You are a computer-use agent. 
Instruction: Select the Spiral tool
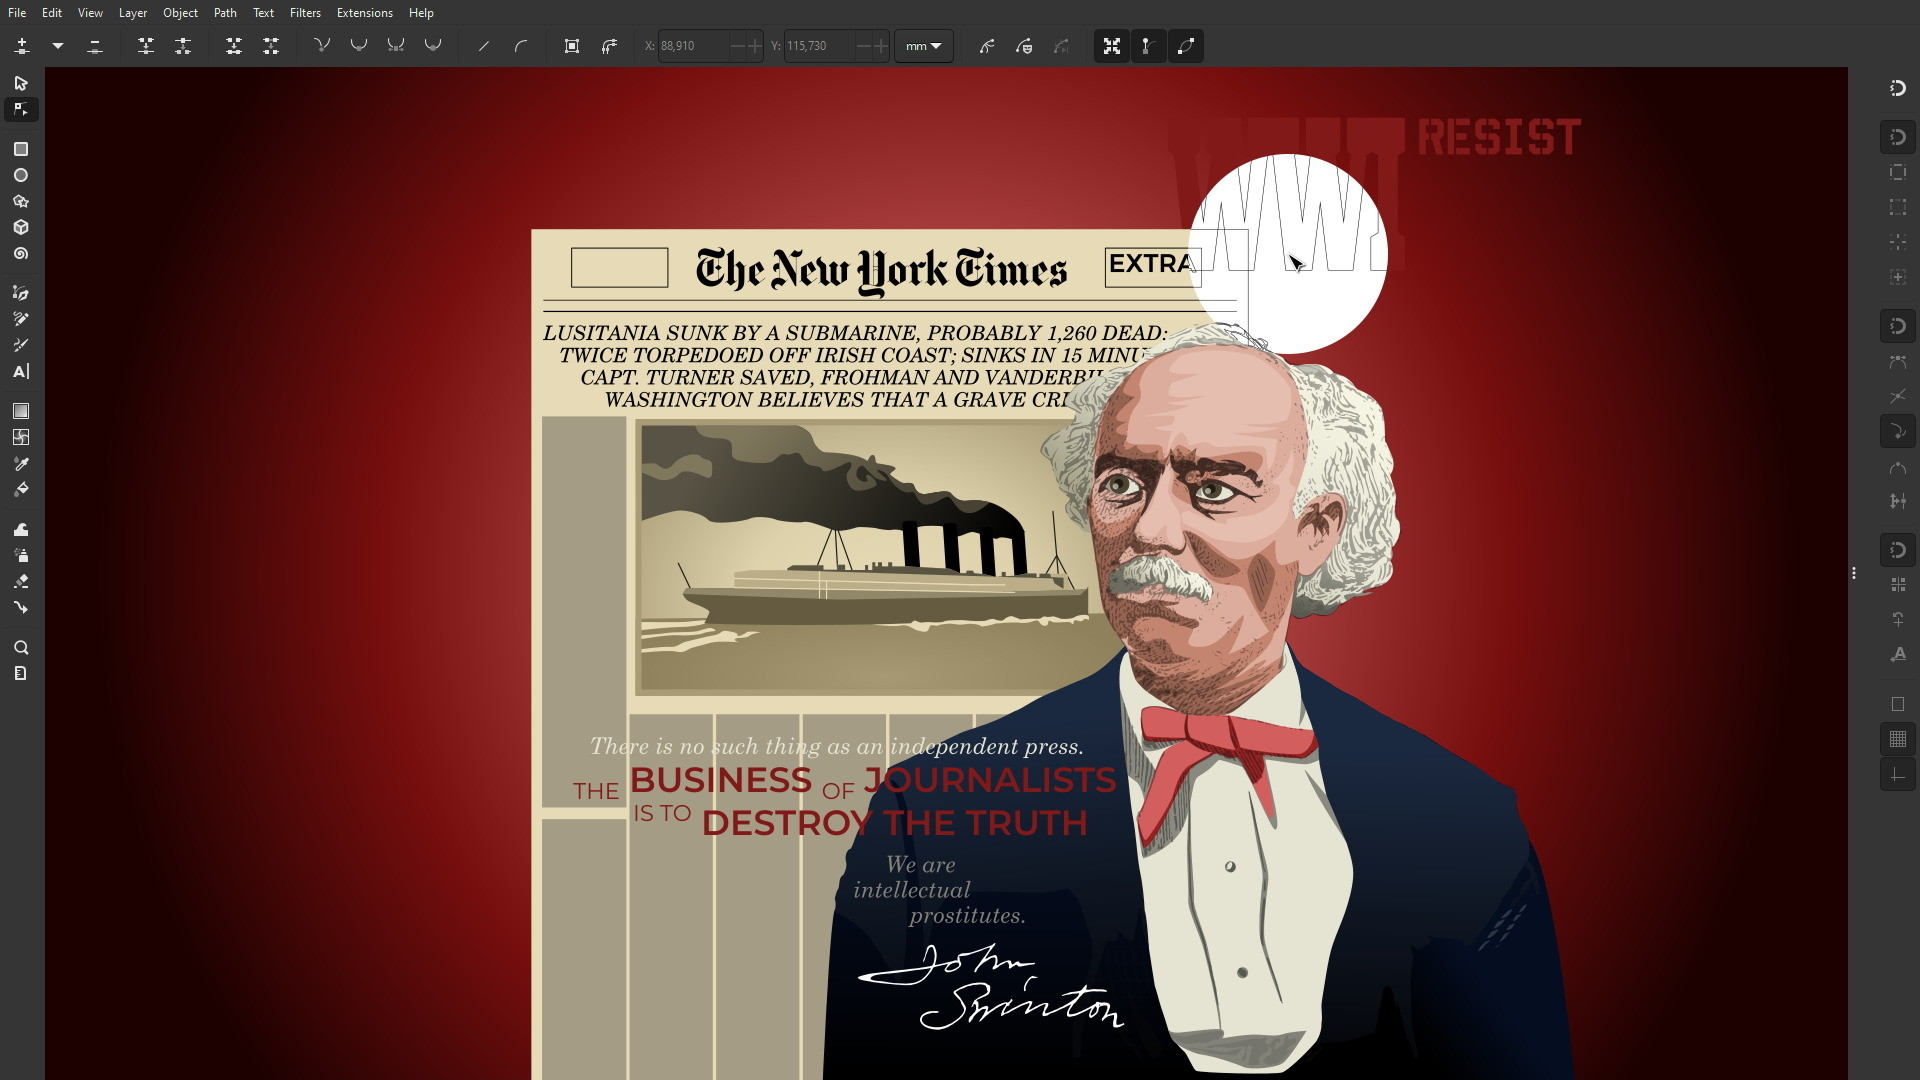coord(21,254)
